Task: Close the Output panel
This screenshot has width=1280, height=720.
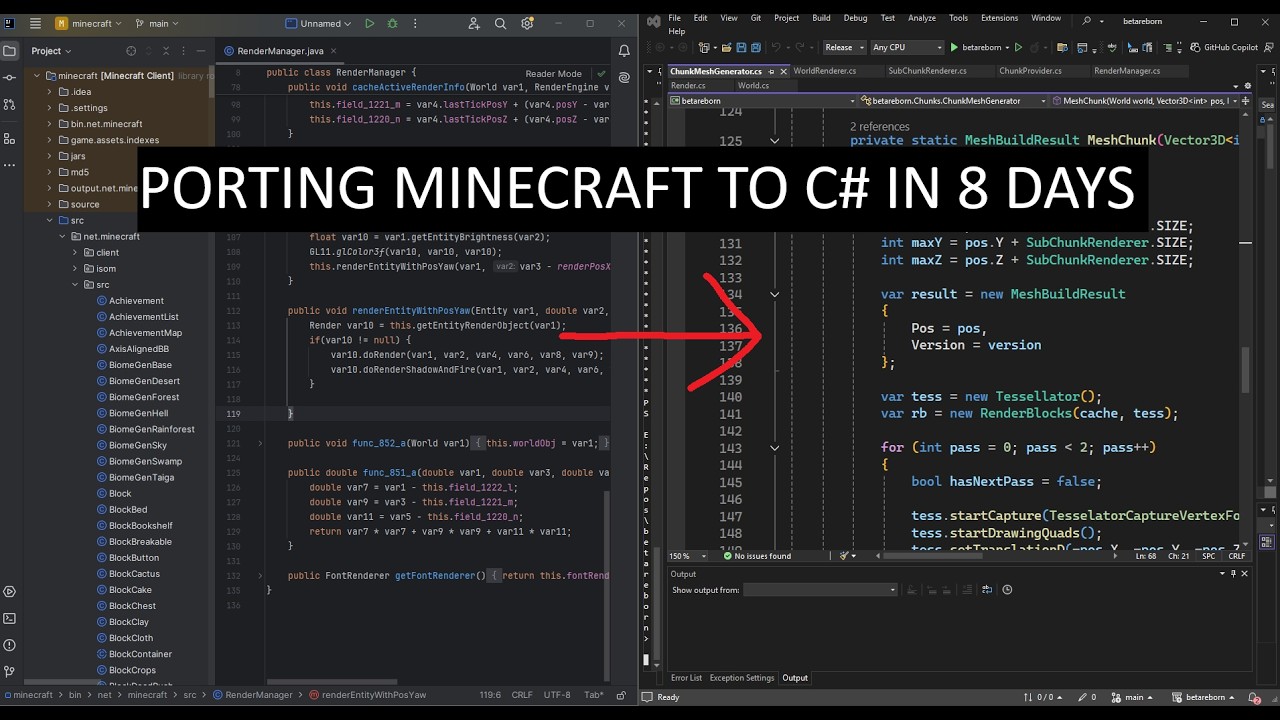Action: click(x=1245, y=574)
